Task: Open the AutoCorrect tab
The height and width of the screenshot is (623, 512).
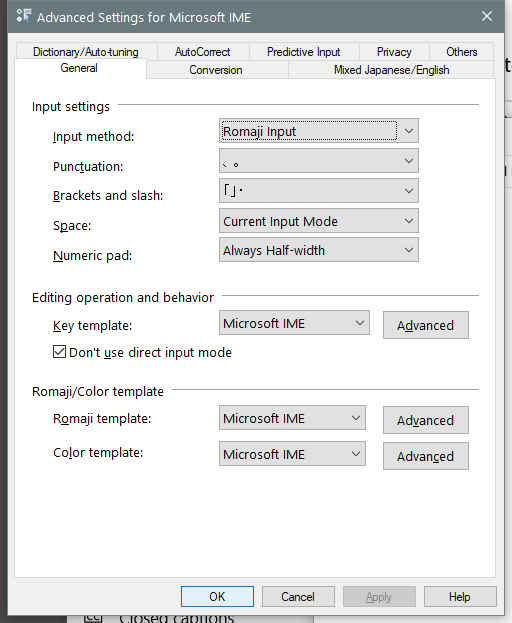Action: pyautogui.click(x=203, y=52)
